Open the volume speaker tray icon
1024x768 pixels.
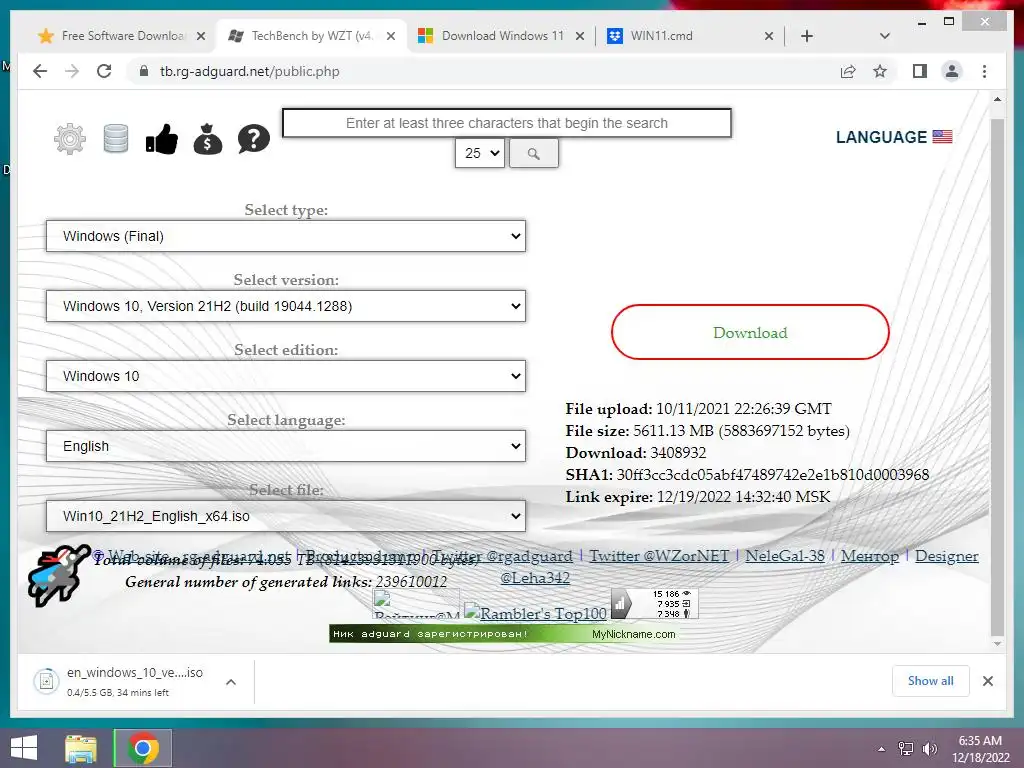point(929,749)
